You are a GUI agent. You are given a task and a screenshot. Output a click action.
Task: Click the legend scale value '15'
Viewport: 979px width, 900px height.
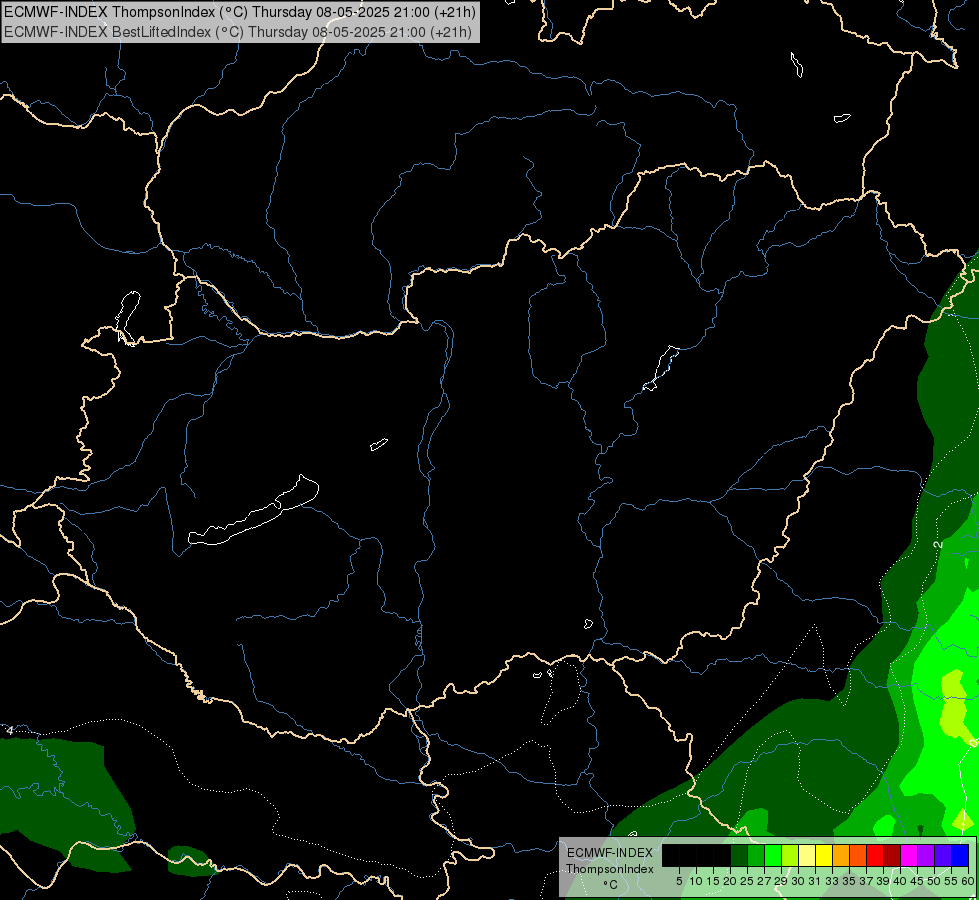click(x=713, y=881)
